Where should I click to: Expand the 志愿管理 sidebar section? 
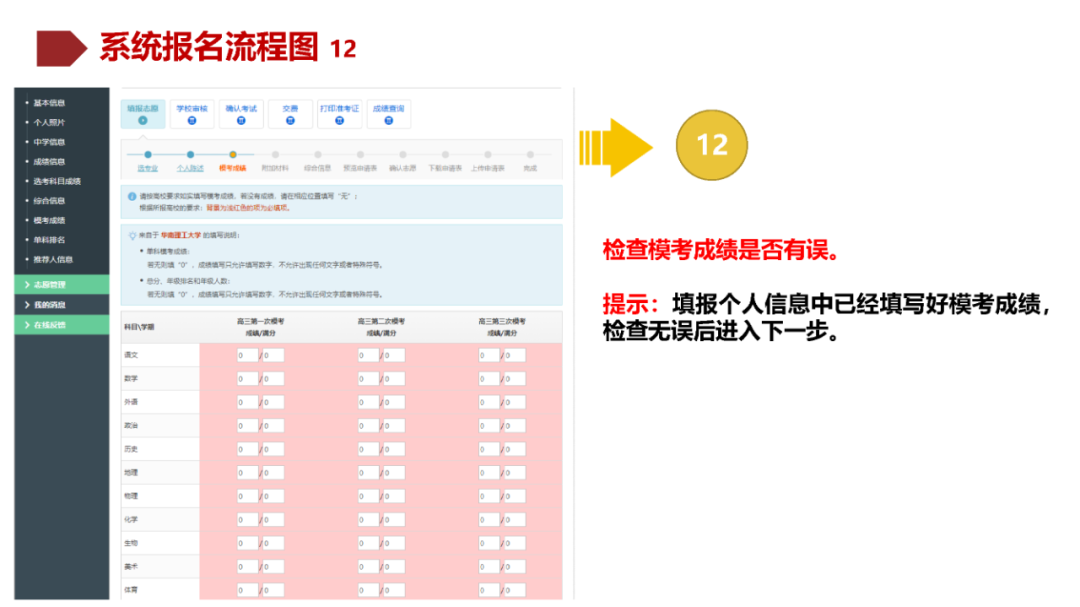49,284
